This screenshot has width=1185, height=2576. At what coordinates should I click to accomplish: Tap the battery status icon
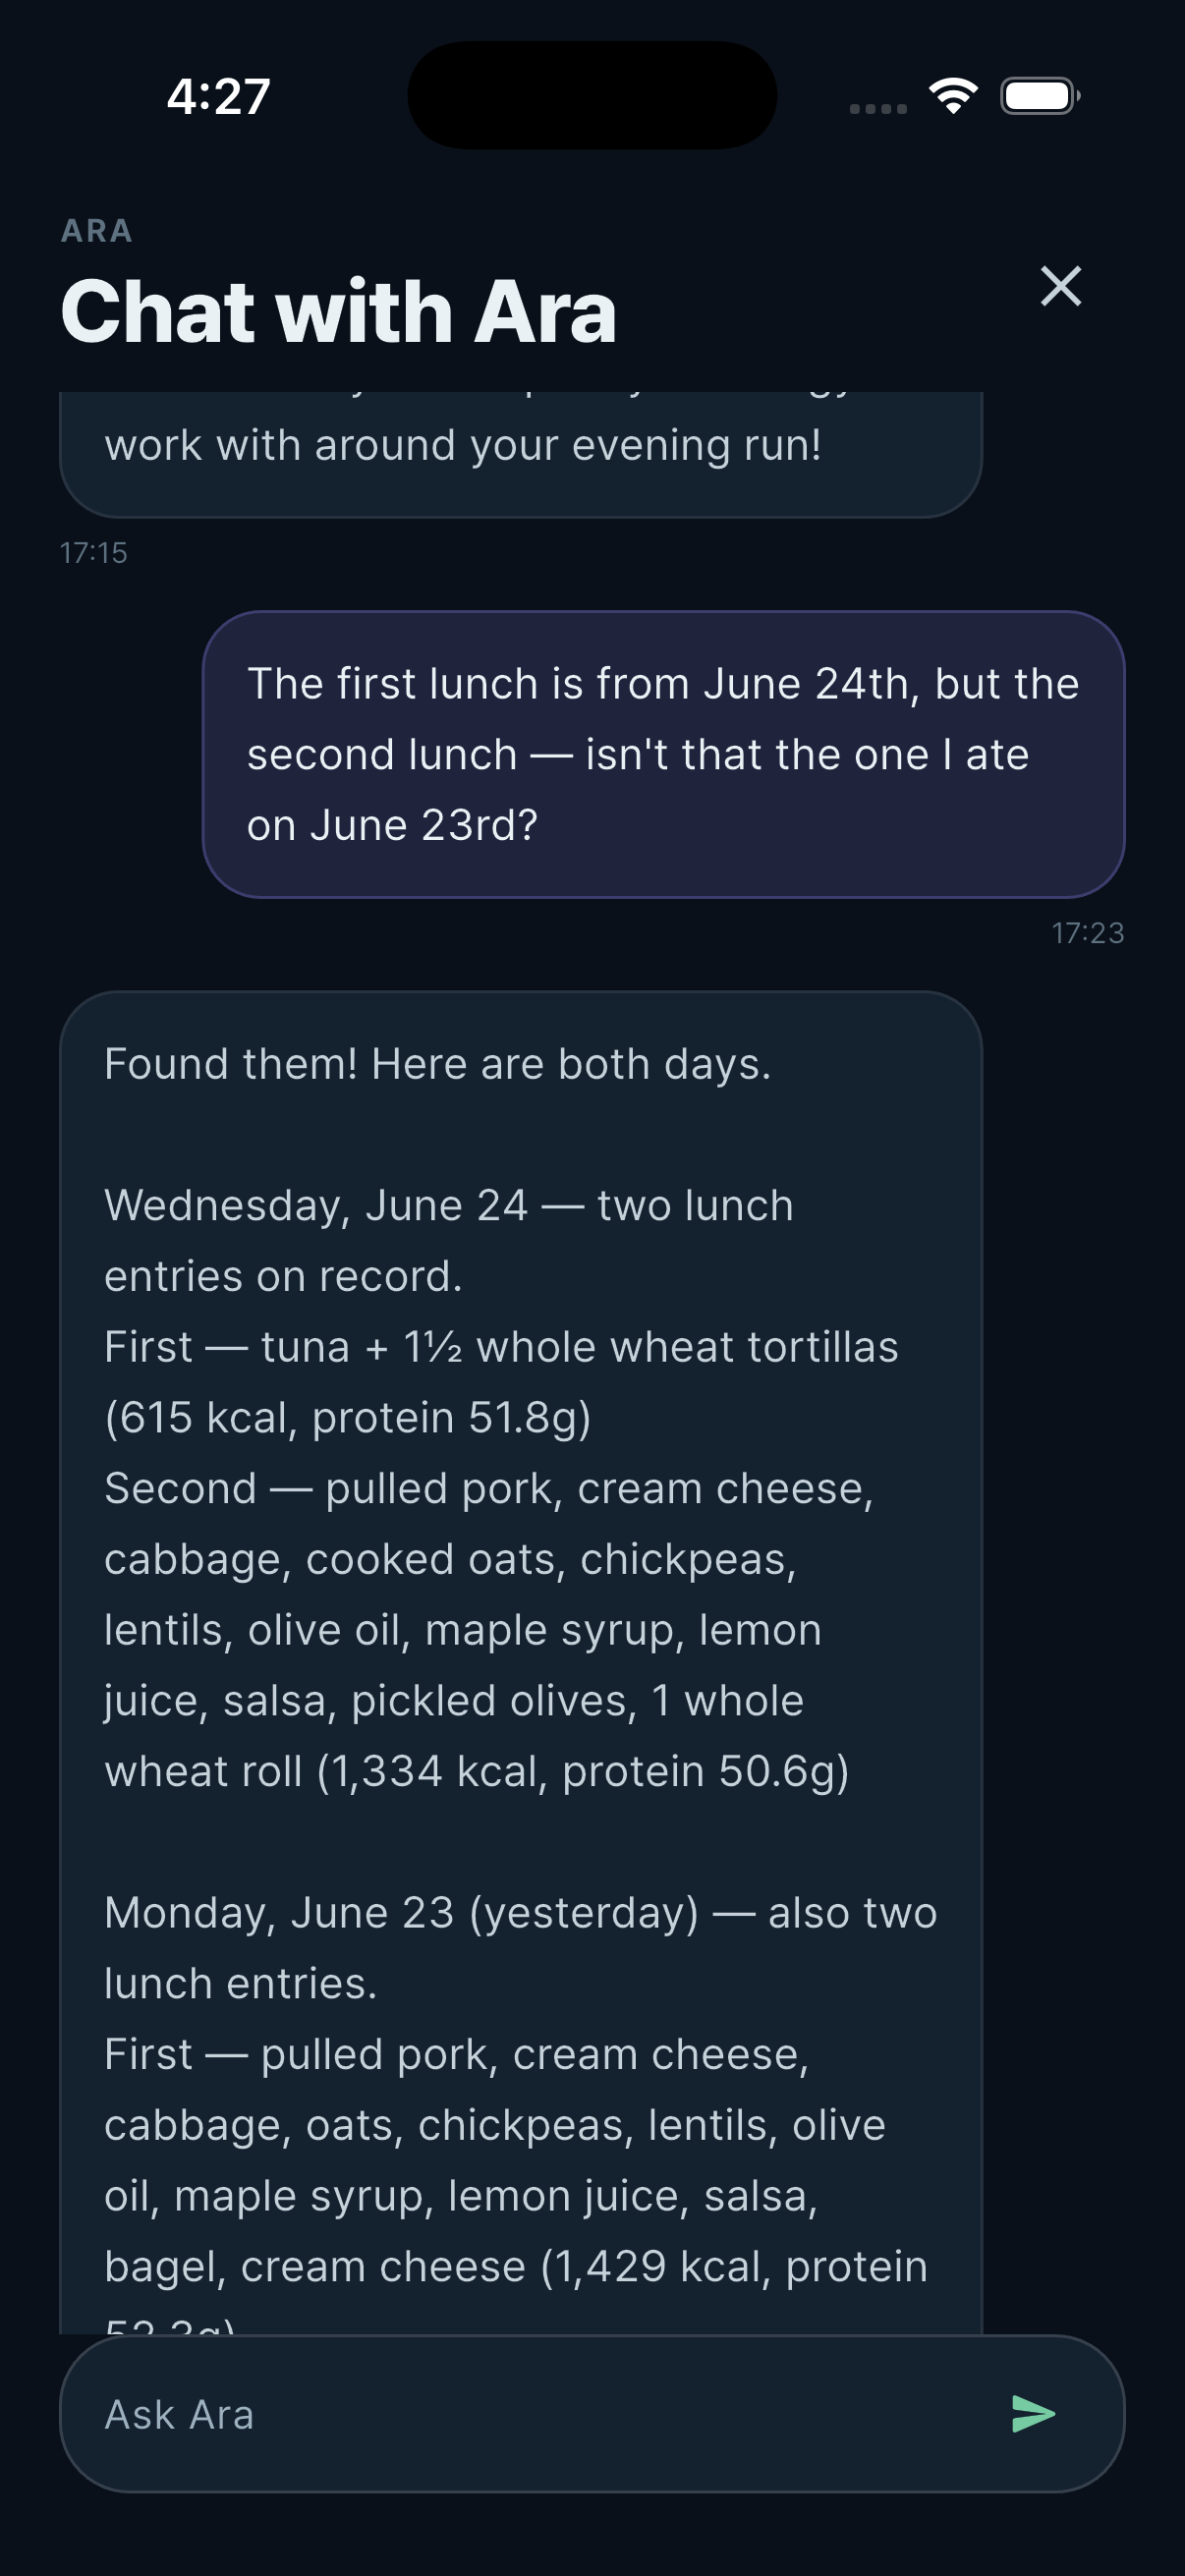pyautogui.click(x=1040, y=96)
